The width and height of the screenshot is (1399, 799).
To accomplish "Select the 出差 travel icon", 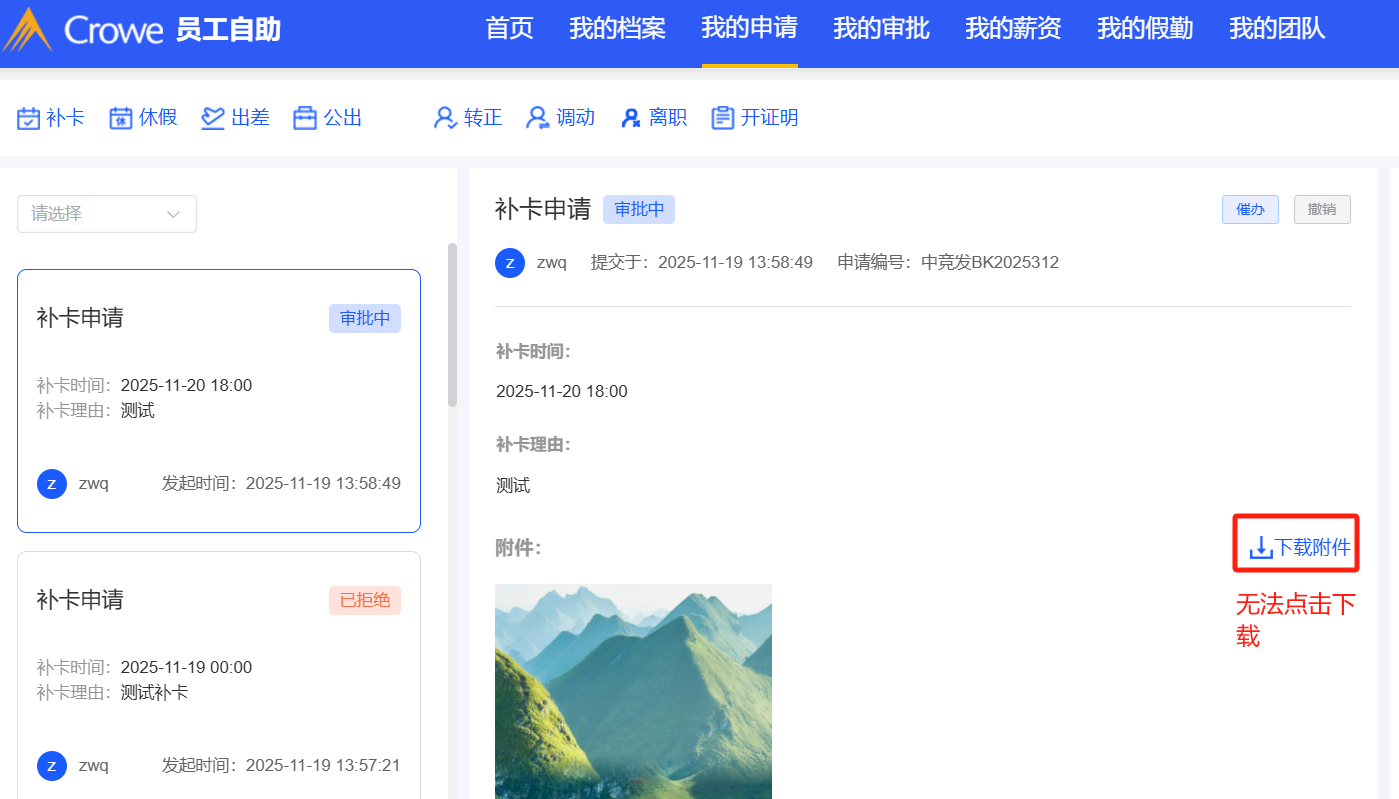I will point(213,118).
